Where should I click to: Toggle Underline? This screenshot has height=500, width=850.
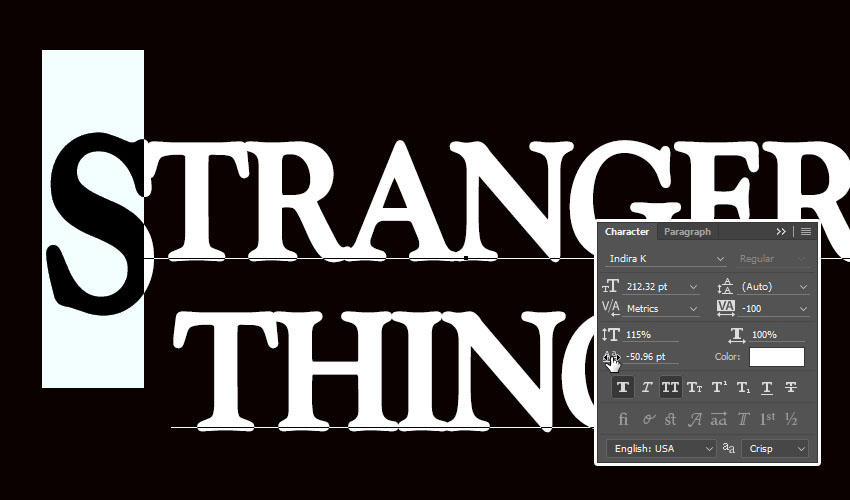click(767, 387)
